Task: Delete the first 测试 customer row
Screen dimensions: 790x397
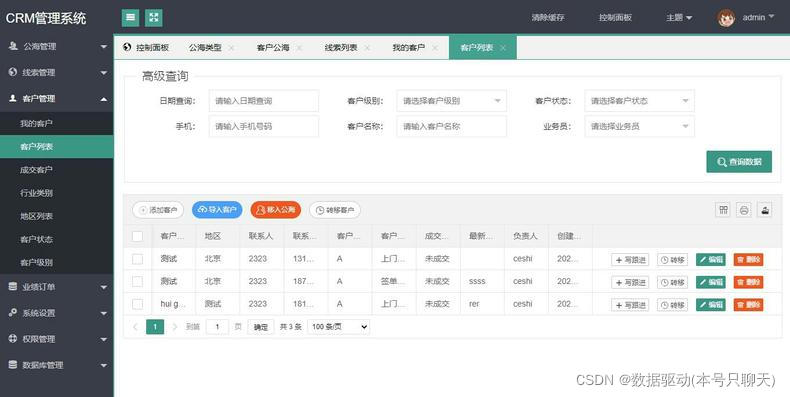Action: click(x=748, y=260)
